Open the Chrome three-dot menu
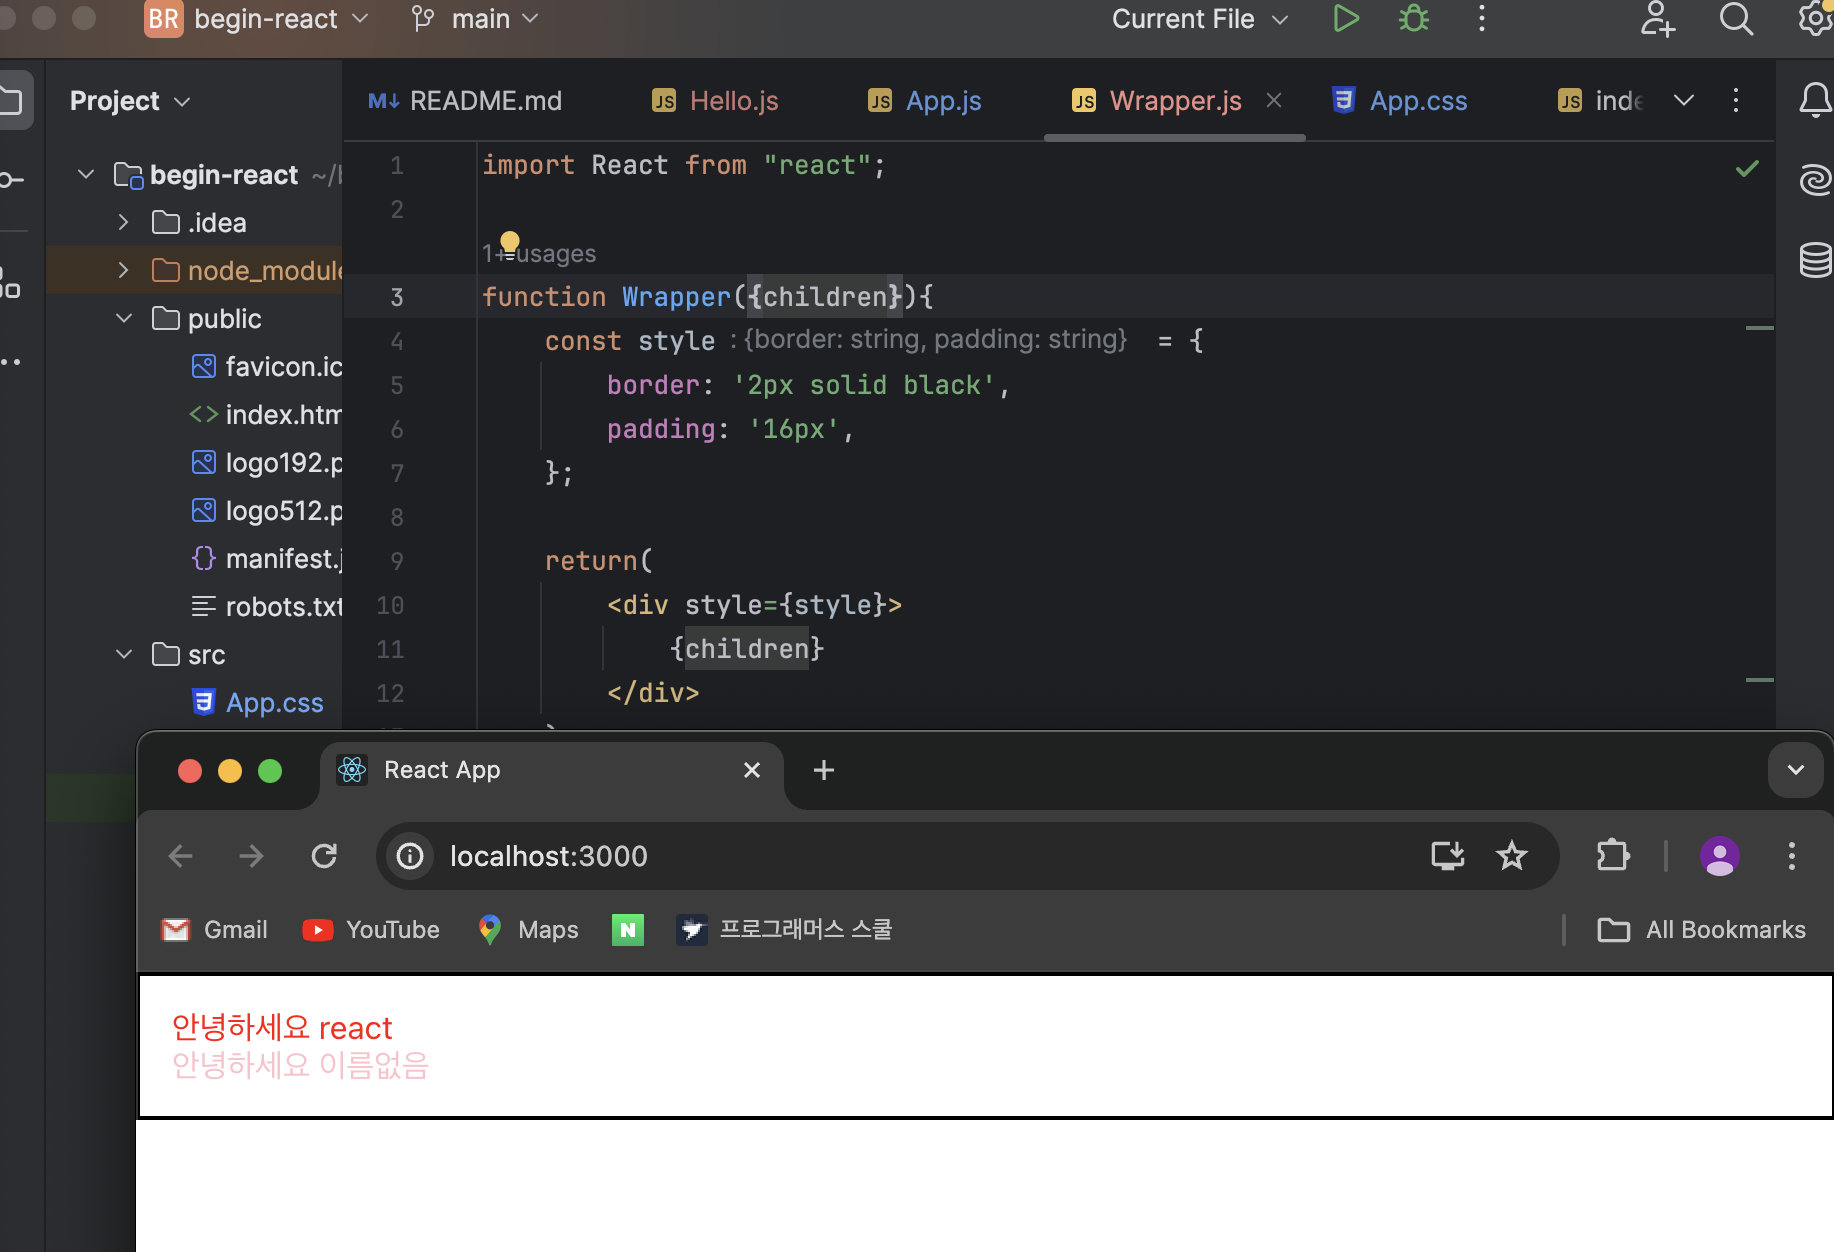 [x=1792, y=856]
